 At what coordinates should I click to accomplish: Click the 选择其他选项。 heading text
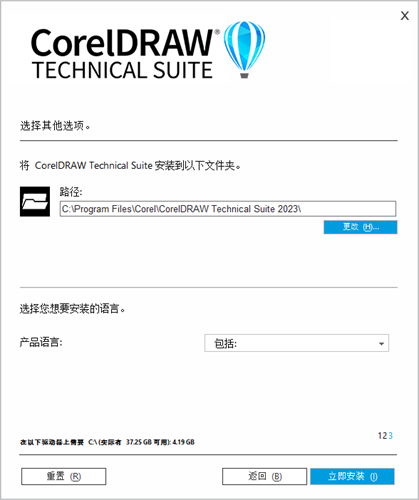click(55, 126)
